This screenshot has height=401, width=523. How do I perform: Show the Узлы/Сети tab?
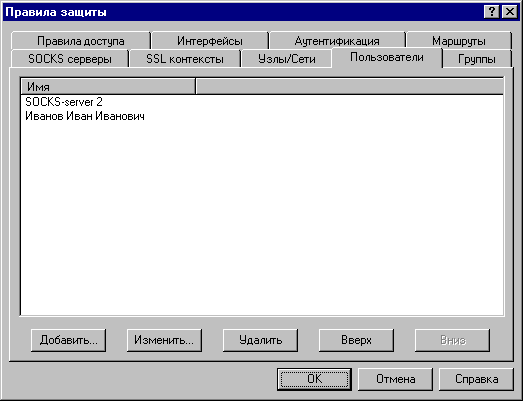[x=287, y=59]
